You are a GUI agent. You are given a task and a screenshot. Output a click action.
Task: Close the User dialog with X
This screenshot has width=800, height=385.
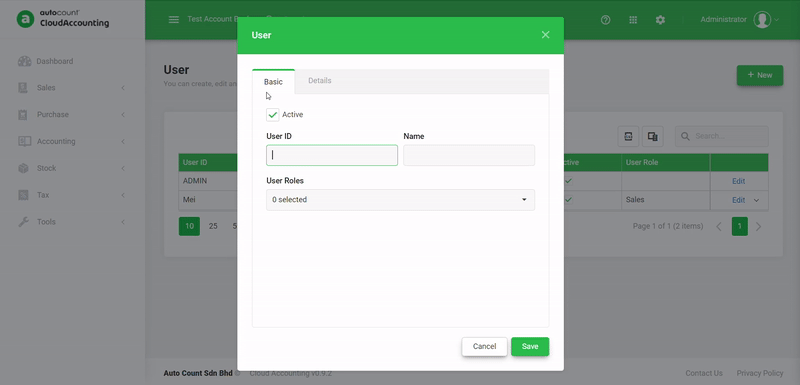click(545, 35)
